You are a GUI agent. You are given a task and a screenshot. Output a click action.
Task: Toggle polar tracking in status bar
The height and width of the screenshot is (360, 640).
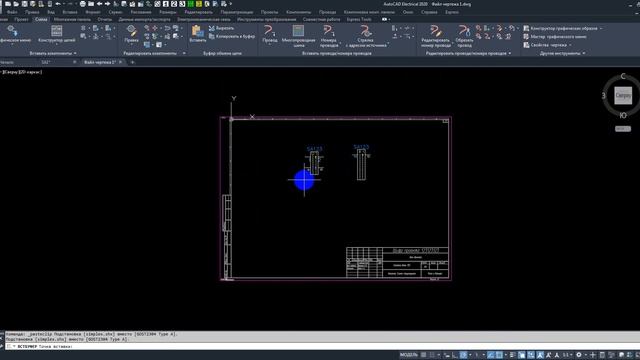464,355
